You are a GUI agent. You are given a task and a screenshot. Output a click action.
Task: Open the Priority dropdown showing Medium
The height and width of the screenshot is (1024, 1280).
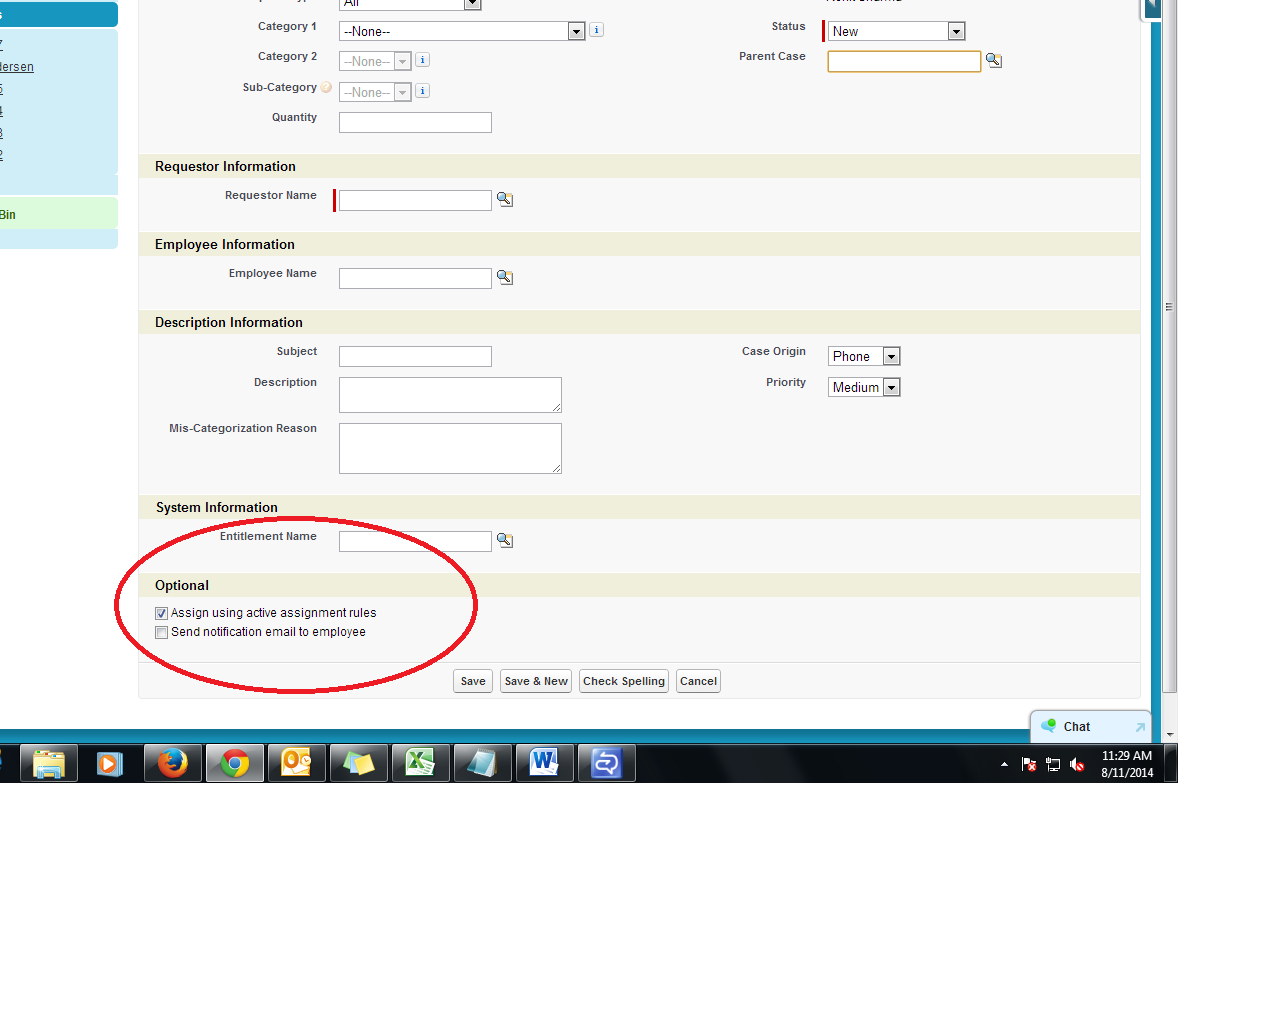coord(864,387)
